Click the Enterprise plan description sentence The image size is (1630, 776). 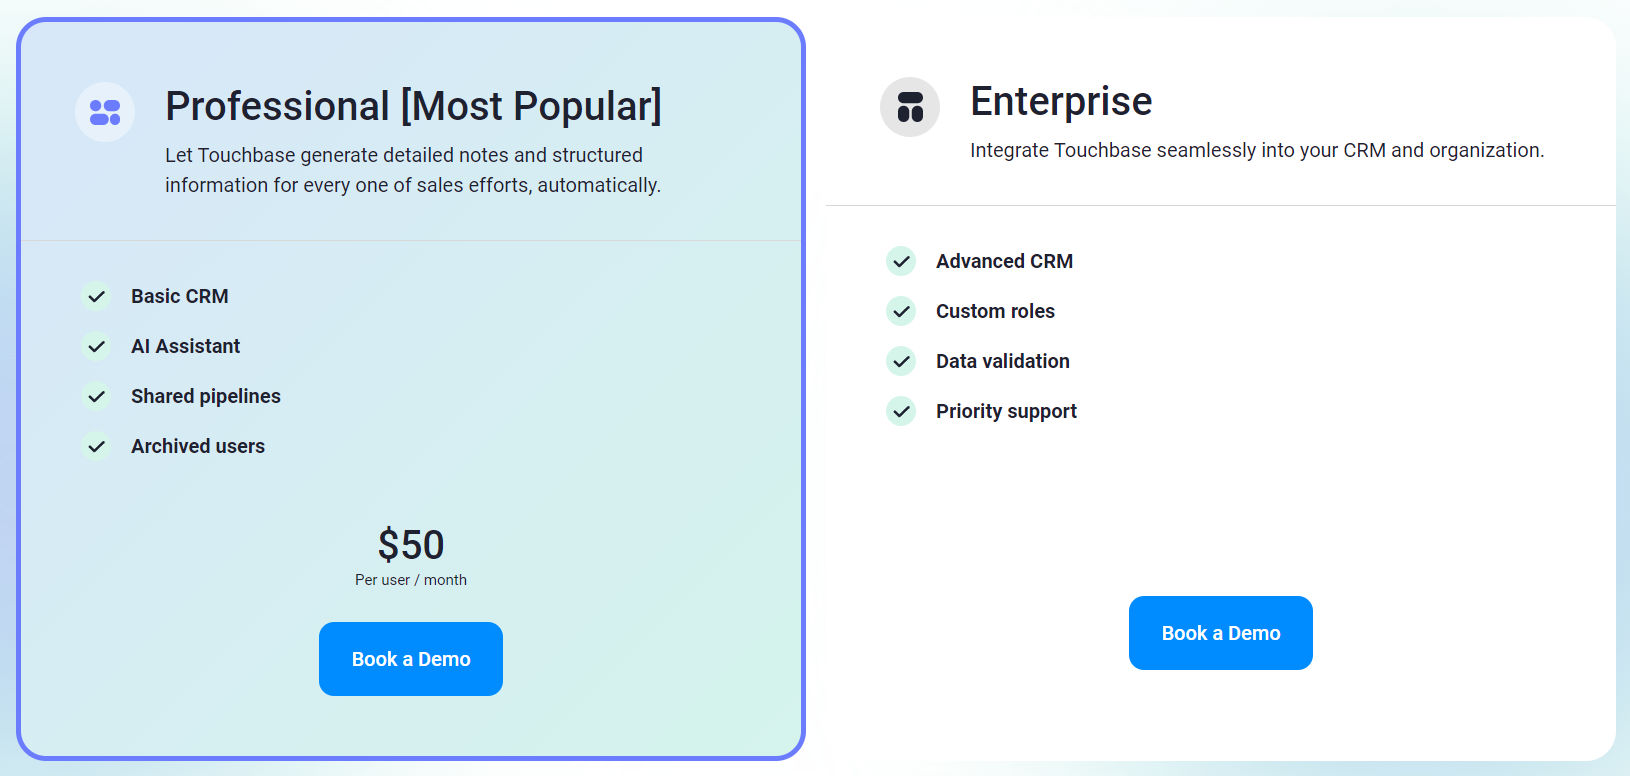click(1257, 150)
